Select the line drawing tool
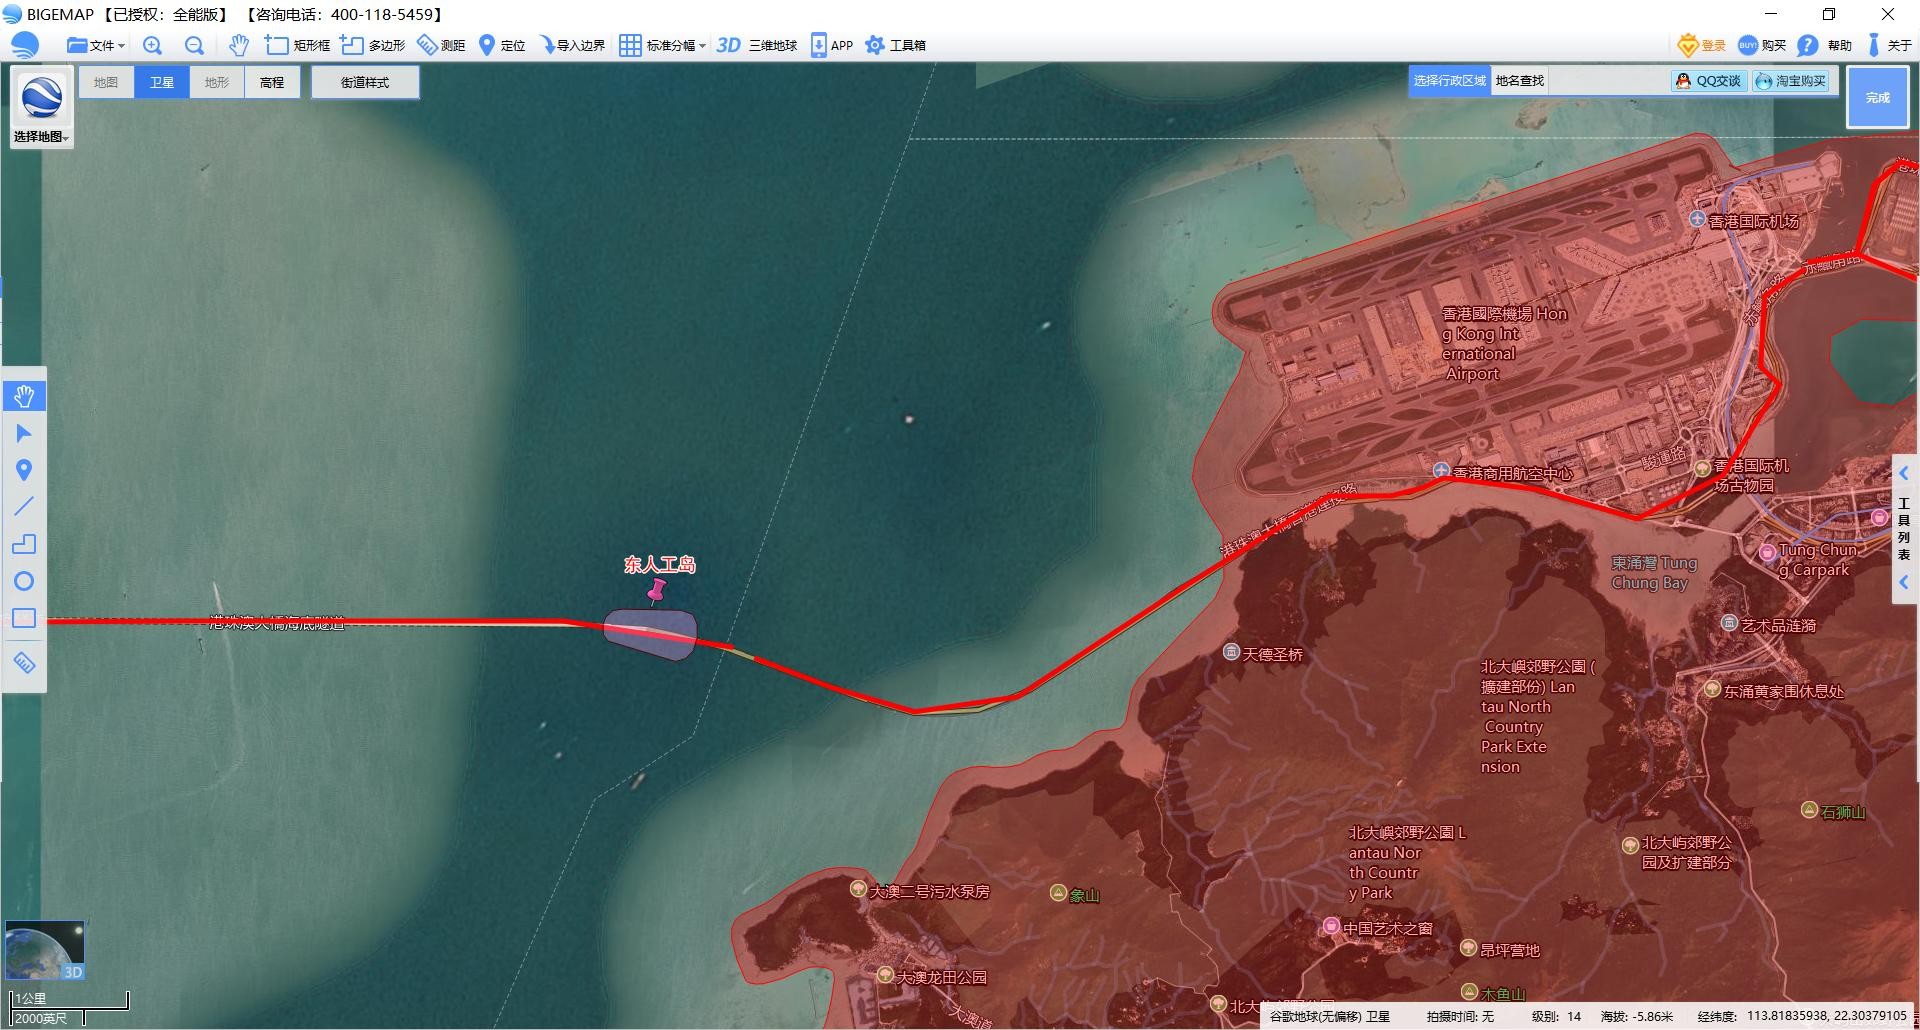Screen dimensions: 1920x1030 click(x=24, y=507)
